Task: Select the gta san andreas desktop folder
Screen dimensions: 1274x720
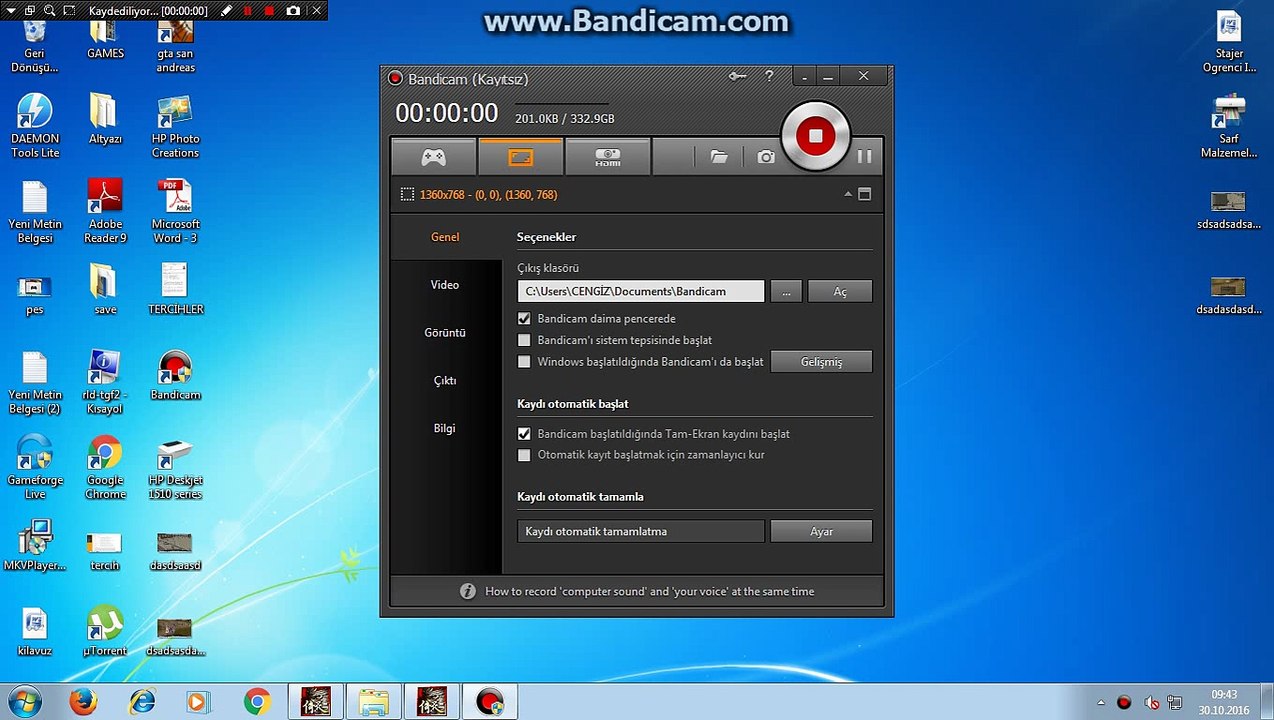Action: pos(176,47)
